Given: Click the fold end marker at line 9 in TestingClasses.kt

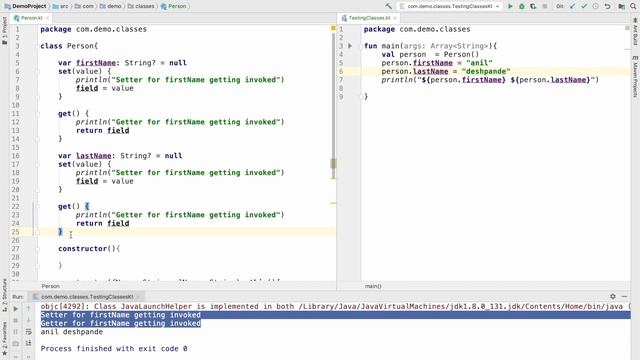Looking at the screenshot, I should (362, 97).
